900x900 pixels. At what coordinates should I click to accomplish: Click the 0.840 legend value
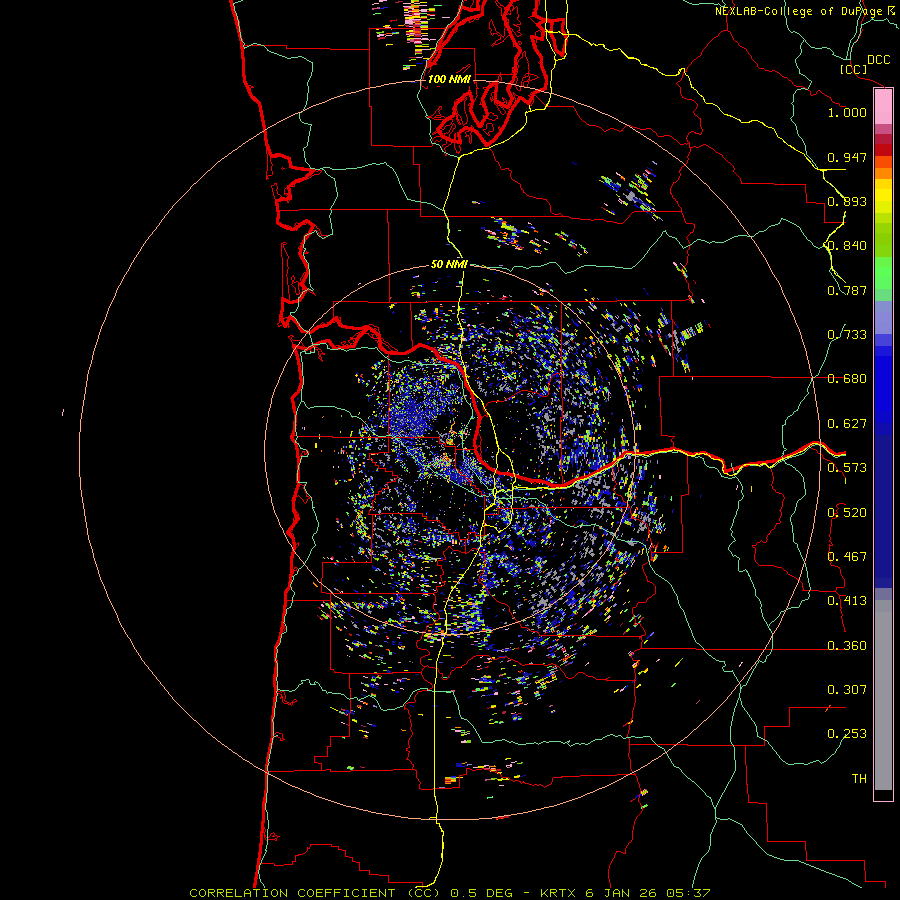click(x=847, y=246)
